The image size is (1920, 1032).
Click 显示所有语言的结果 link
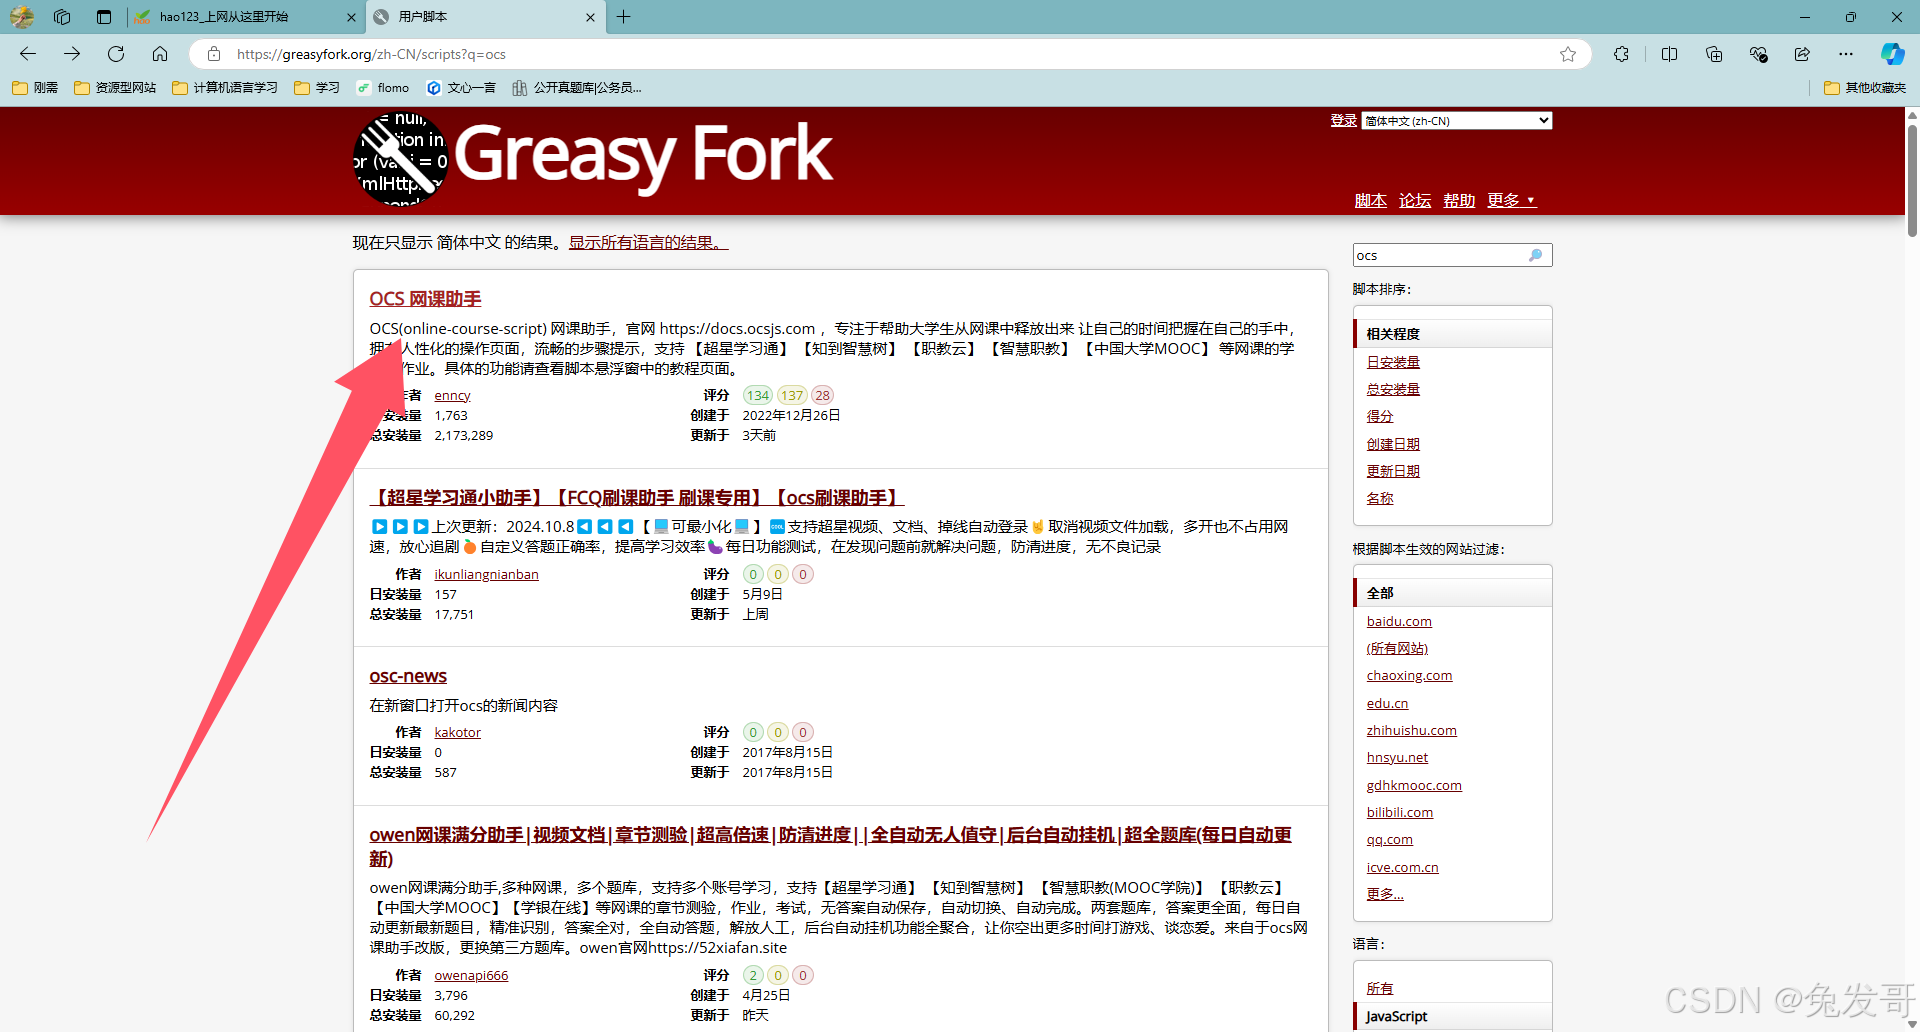tap(648, 242)
